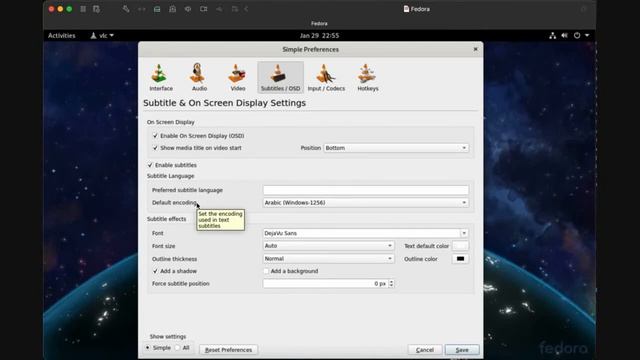Viewport: 640px width, 360px height.
Task: Toggle the Enable subtitles checkbox
Action: (x=150, y=165)
